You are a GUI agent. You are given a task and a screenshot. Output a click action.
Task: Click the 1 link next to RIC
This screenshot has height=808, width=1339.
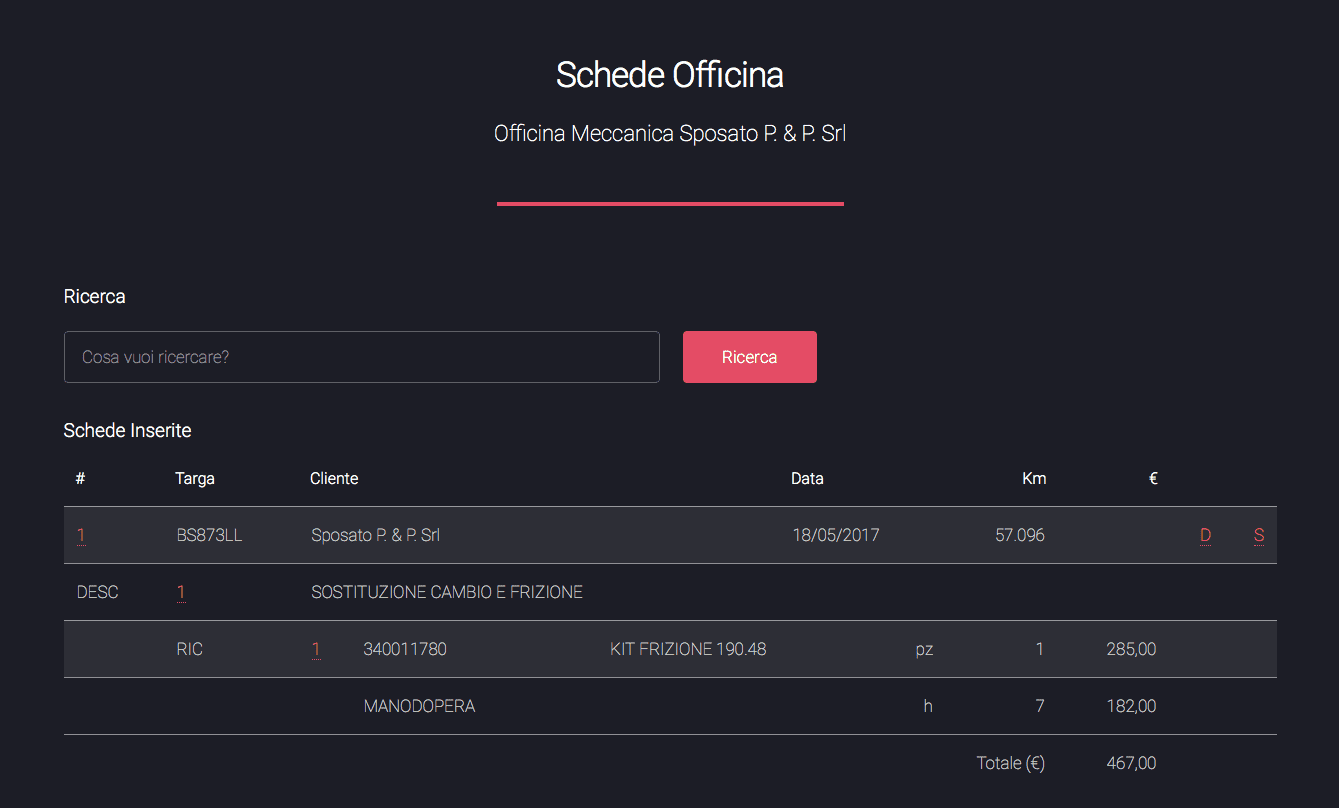click(x=316, y=649)
